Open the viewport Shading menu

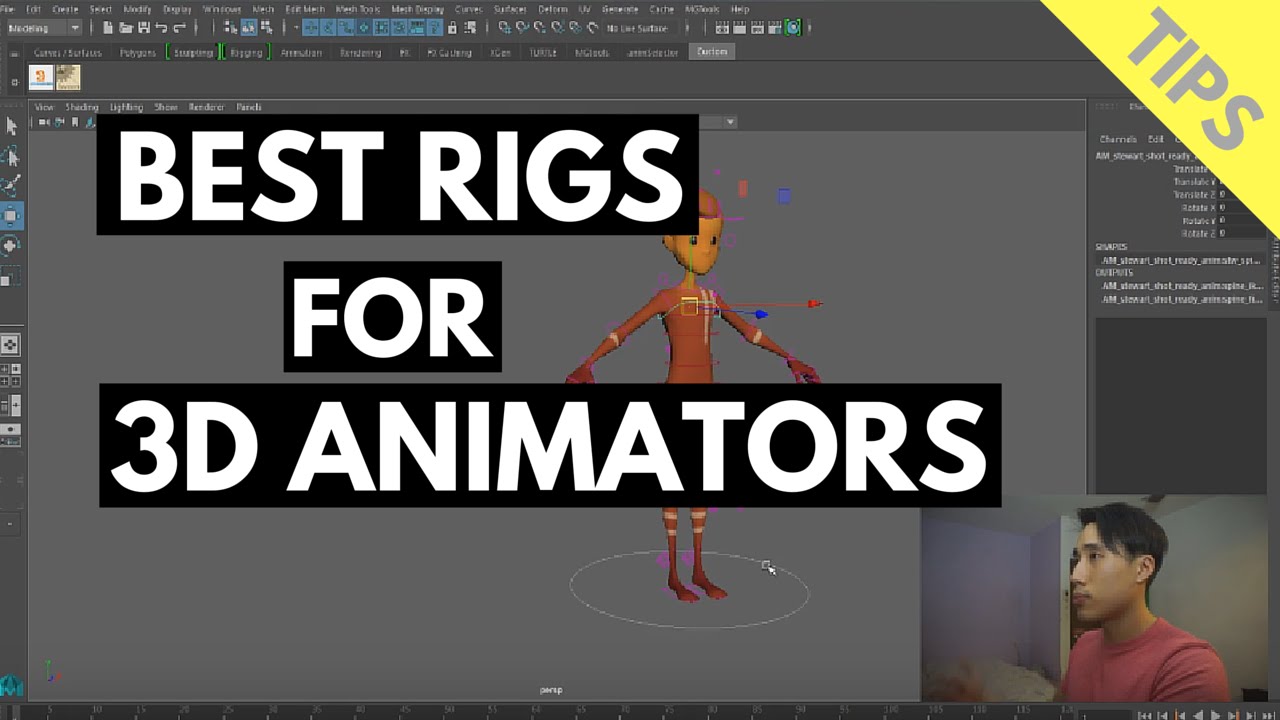pyautogui.click(x=82, y=107)
